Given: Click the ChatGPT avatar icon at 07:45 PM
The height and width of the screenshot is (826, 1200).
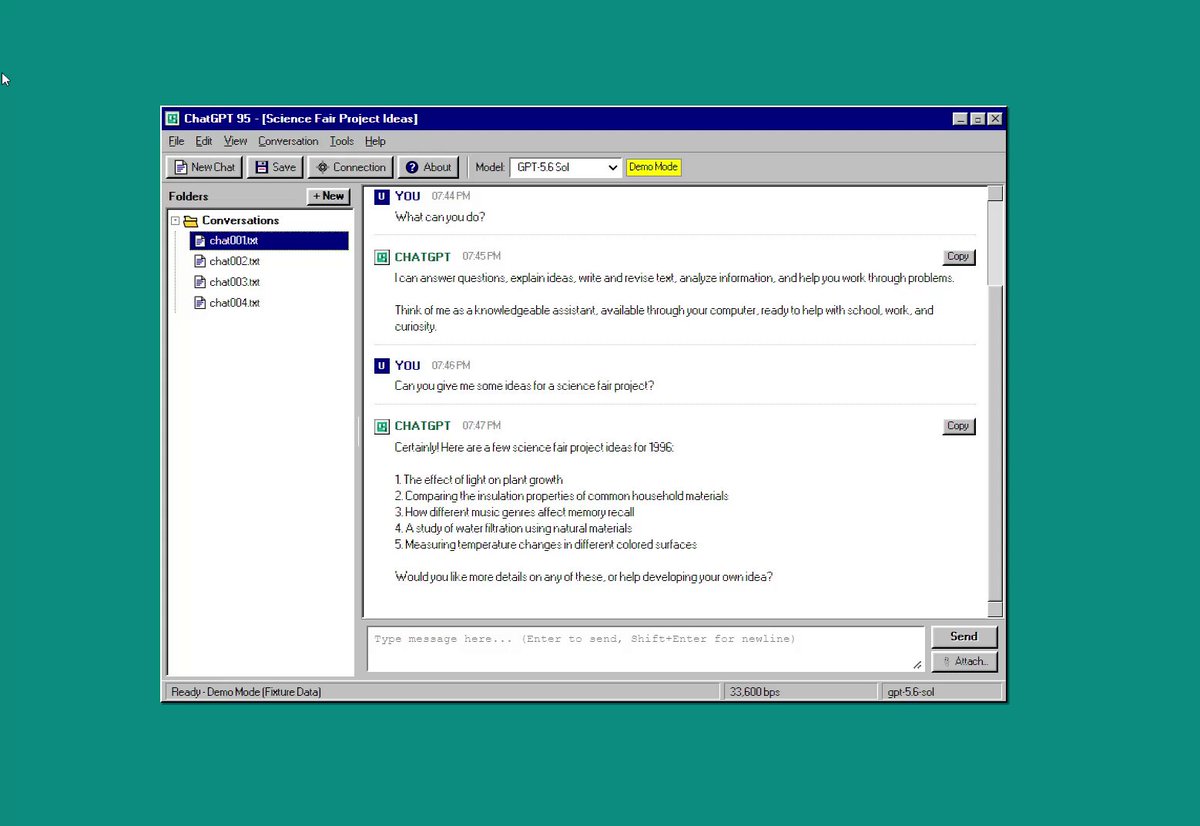Looking at the screenshot, I should (381, 257).
